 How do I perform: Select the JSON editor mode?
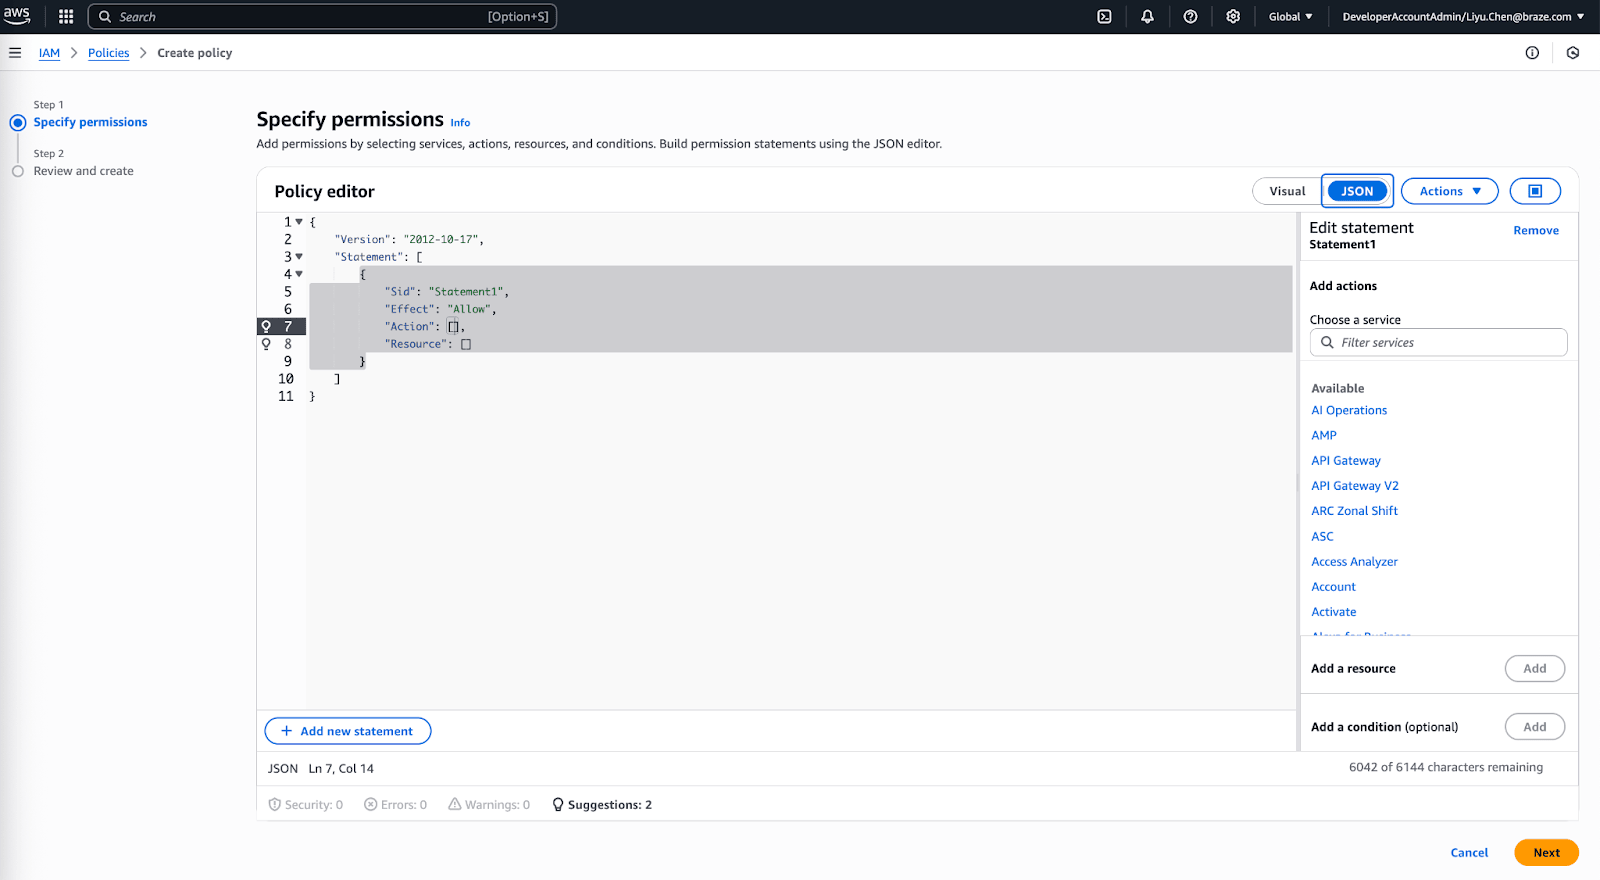[x=1357, y=191]
